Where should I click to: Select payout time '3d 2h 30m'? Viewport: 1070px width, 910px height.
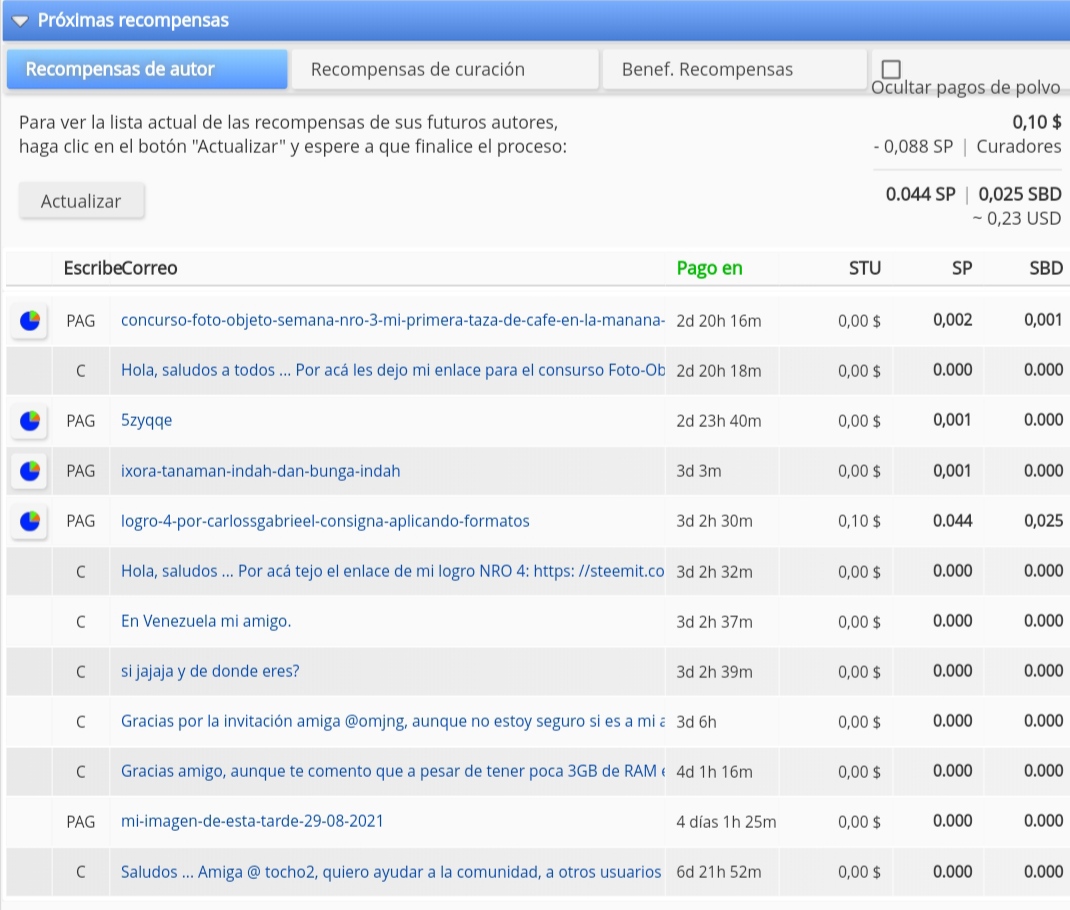coord(714,521)
